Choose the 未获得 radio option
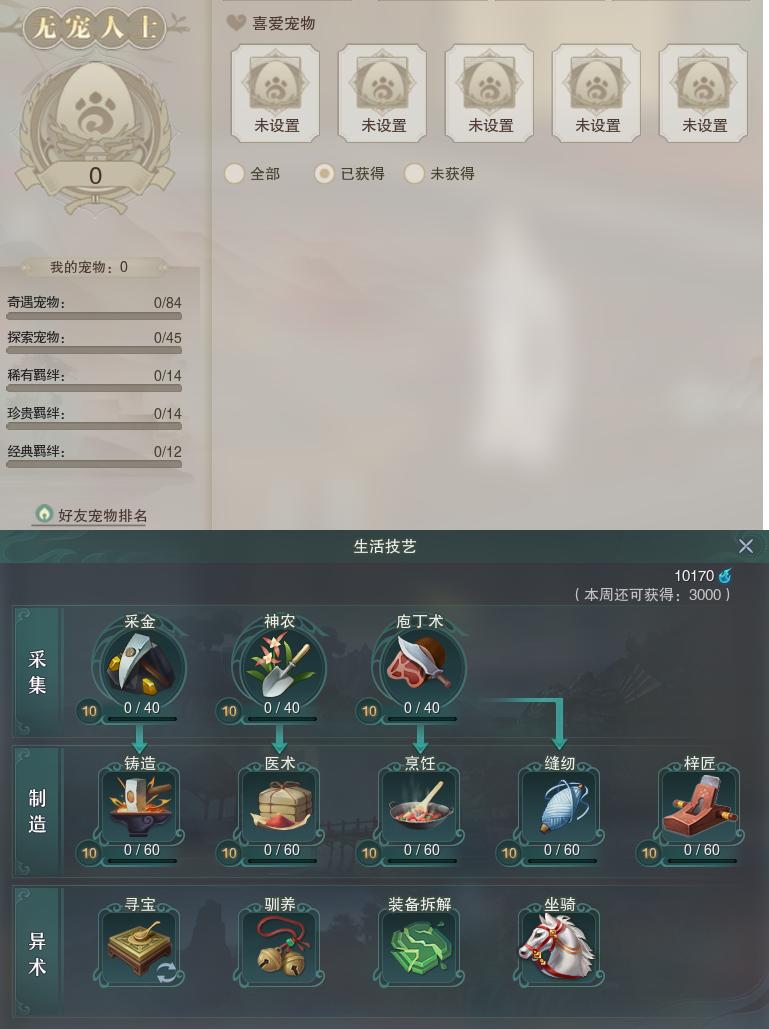This screenshot has width=769, height=1029. (x=414, y=174)
